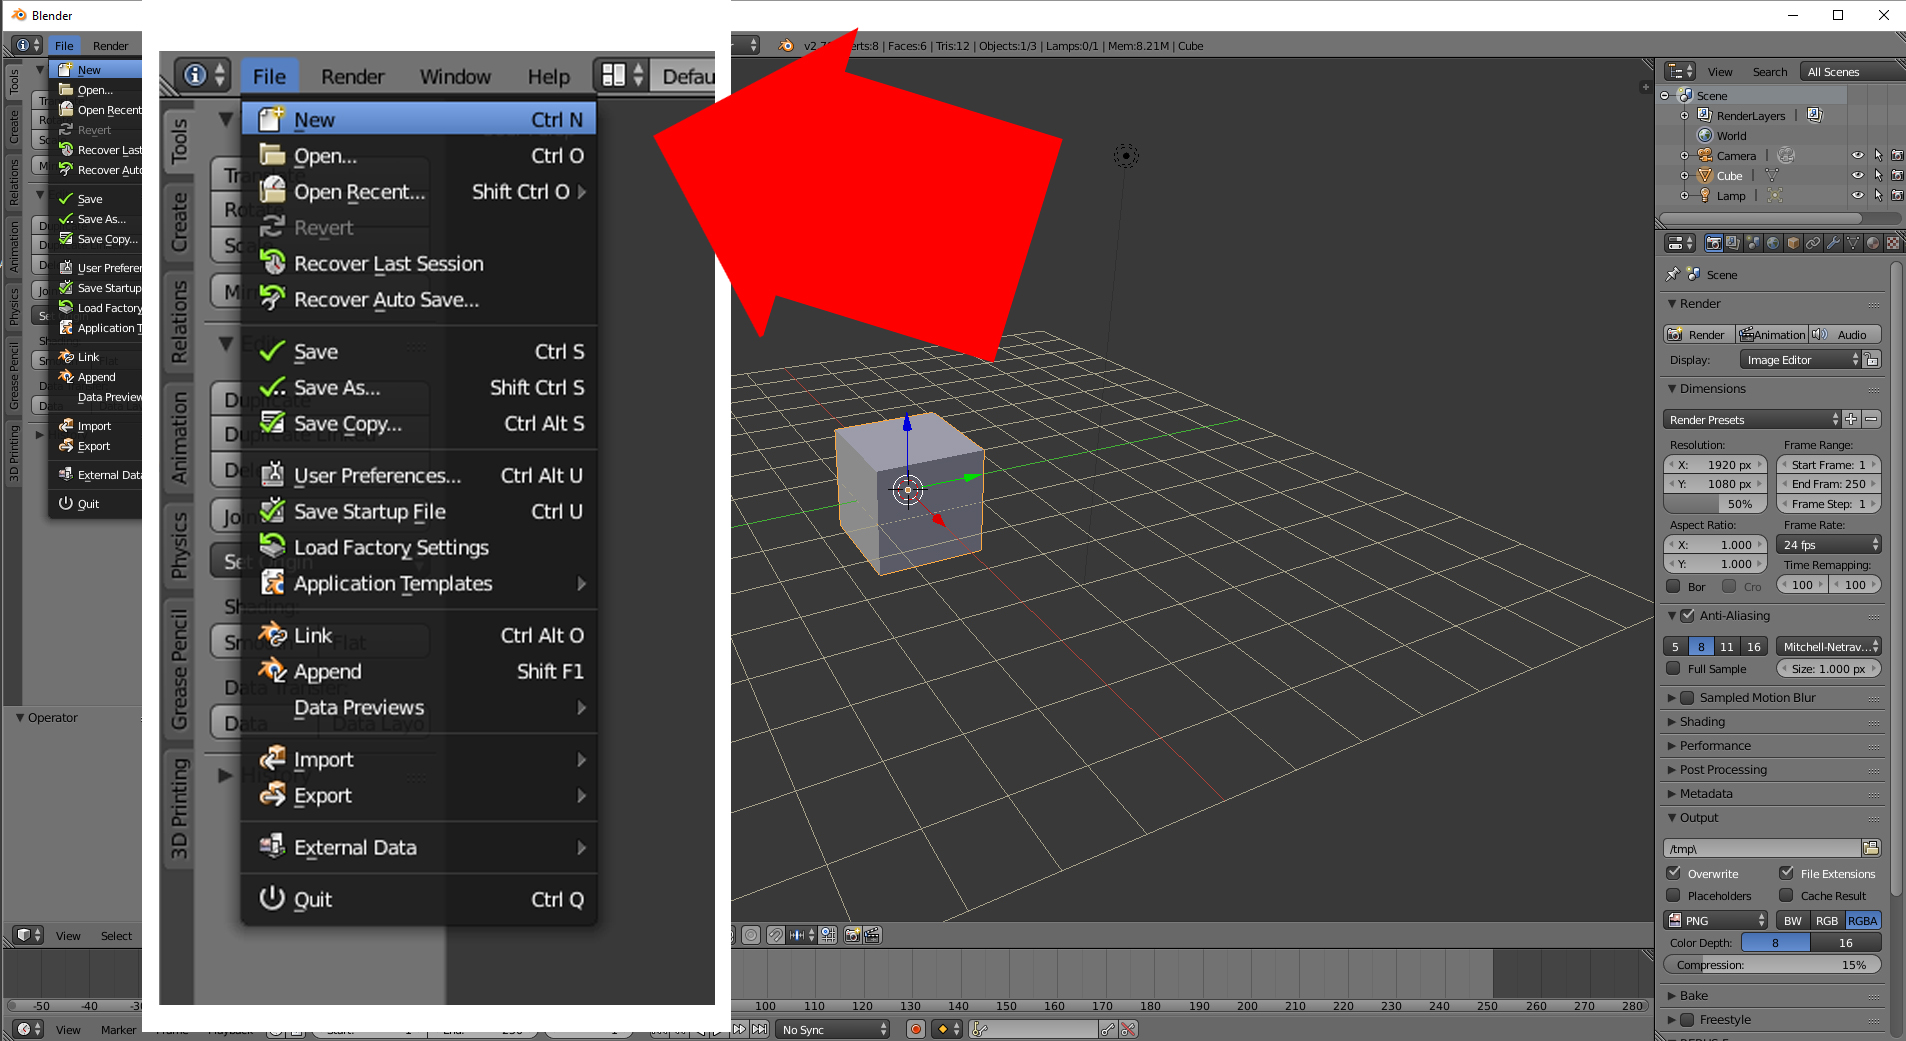Viewport: 1906px width, 1041px height.
Task: Open the 3D viewport's Select menu
Action: coord(116,936)
